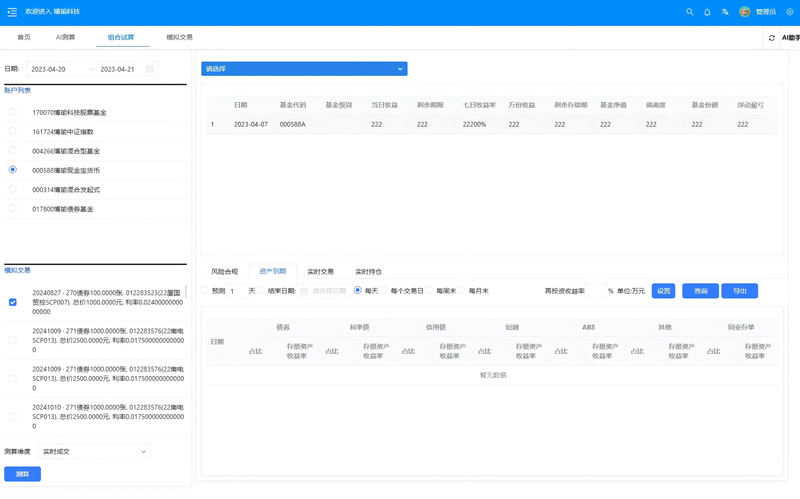Toggle the hamburger menu icon
Screen dimensions: 800x499
point(12,12)
